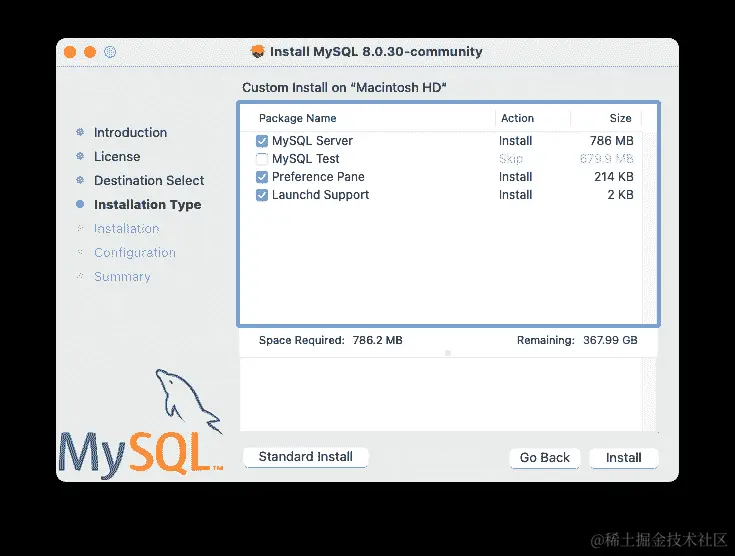Click the Space Required 786.2 MB value

(377, 340)
